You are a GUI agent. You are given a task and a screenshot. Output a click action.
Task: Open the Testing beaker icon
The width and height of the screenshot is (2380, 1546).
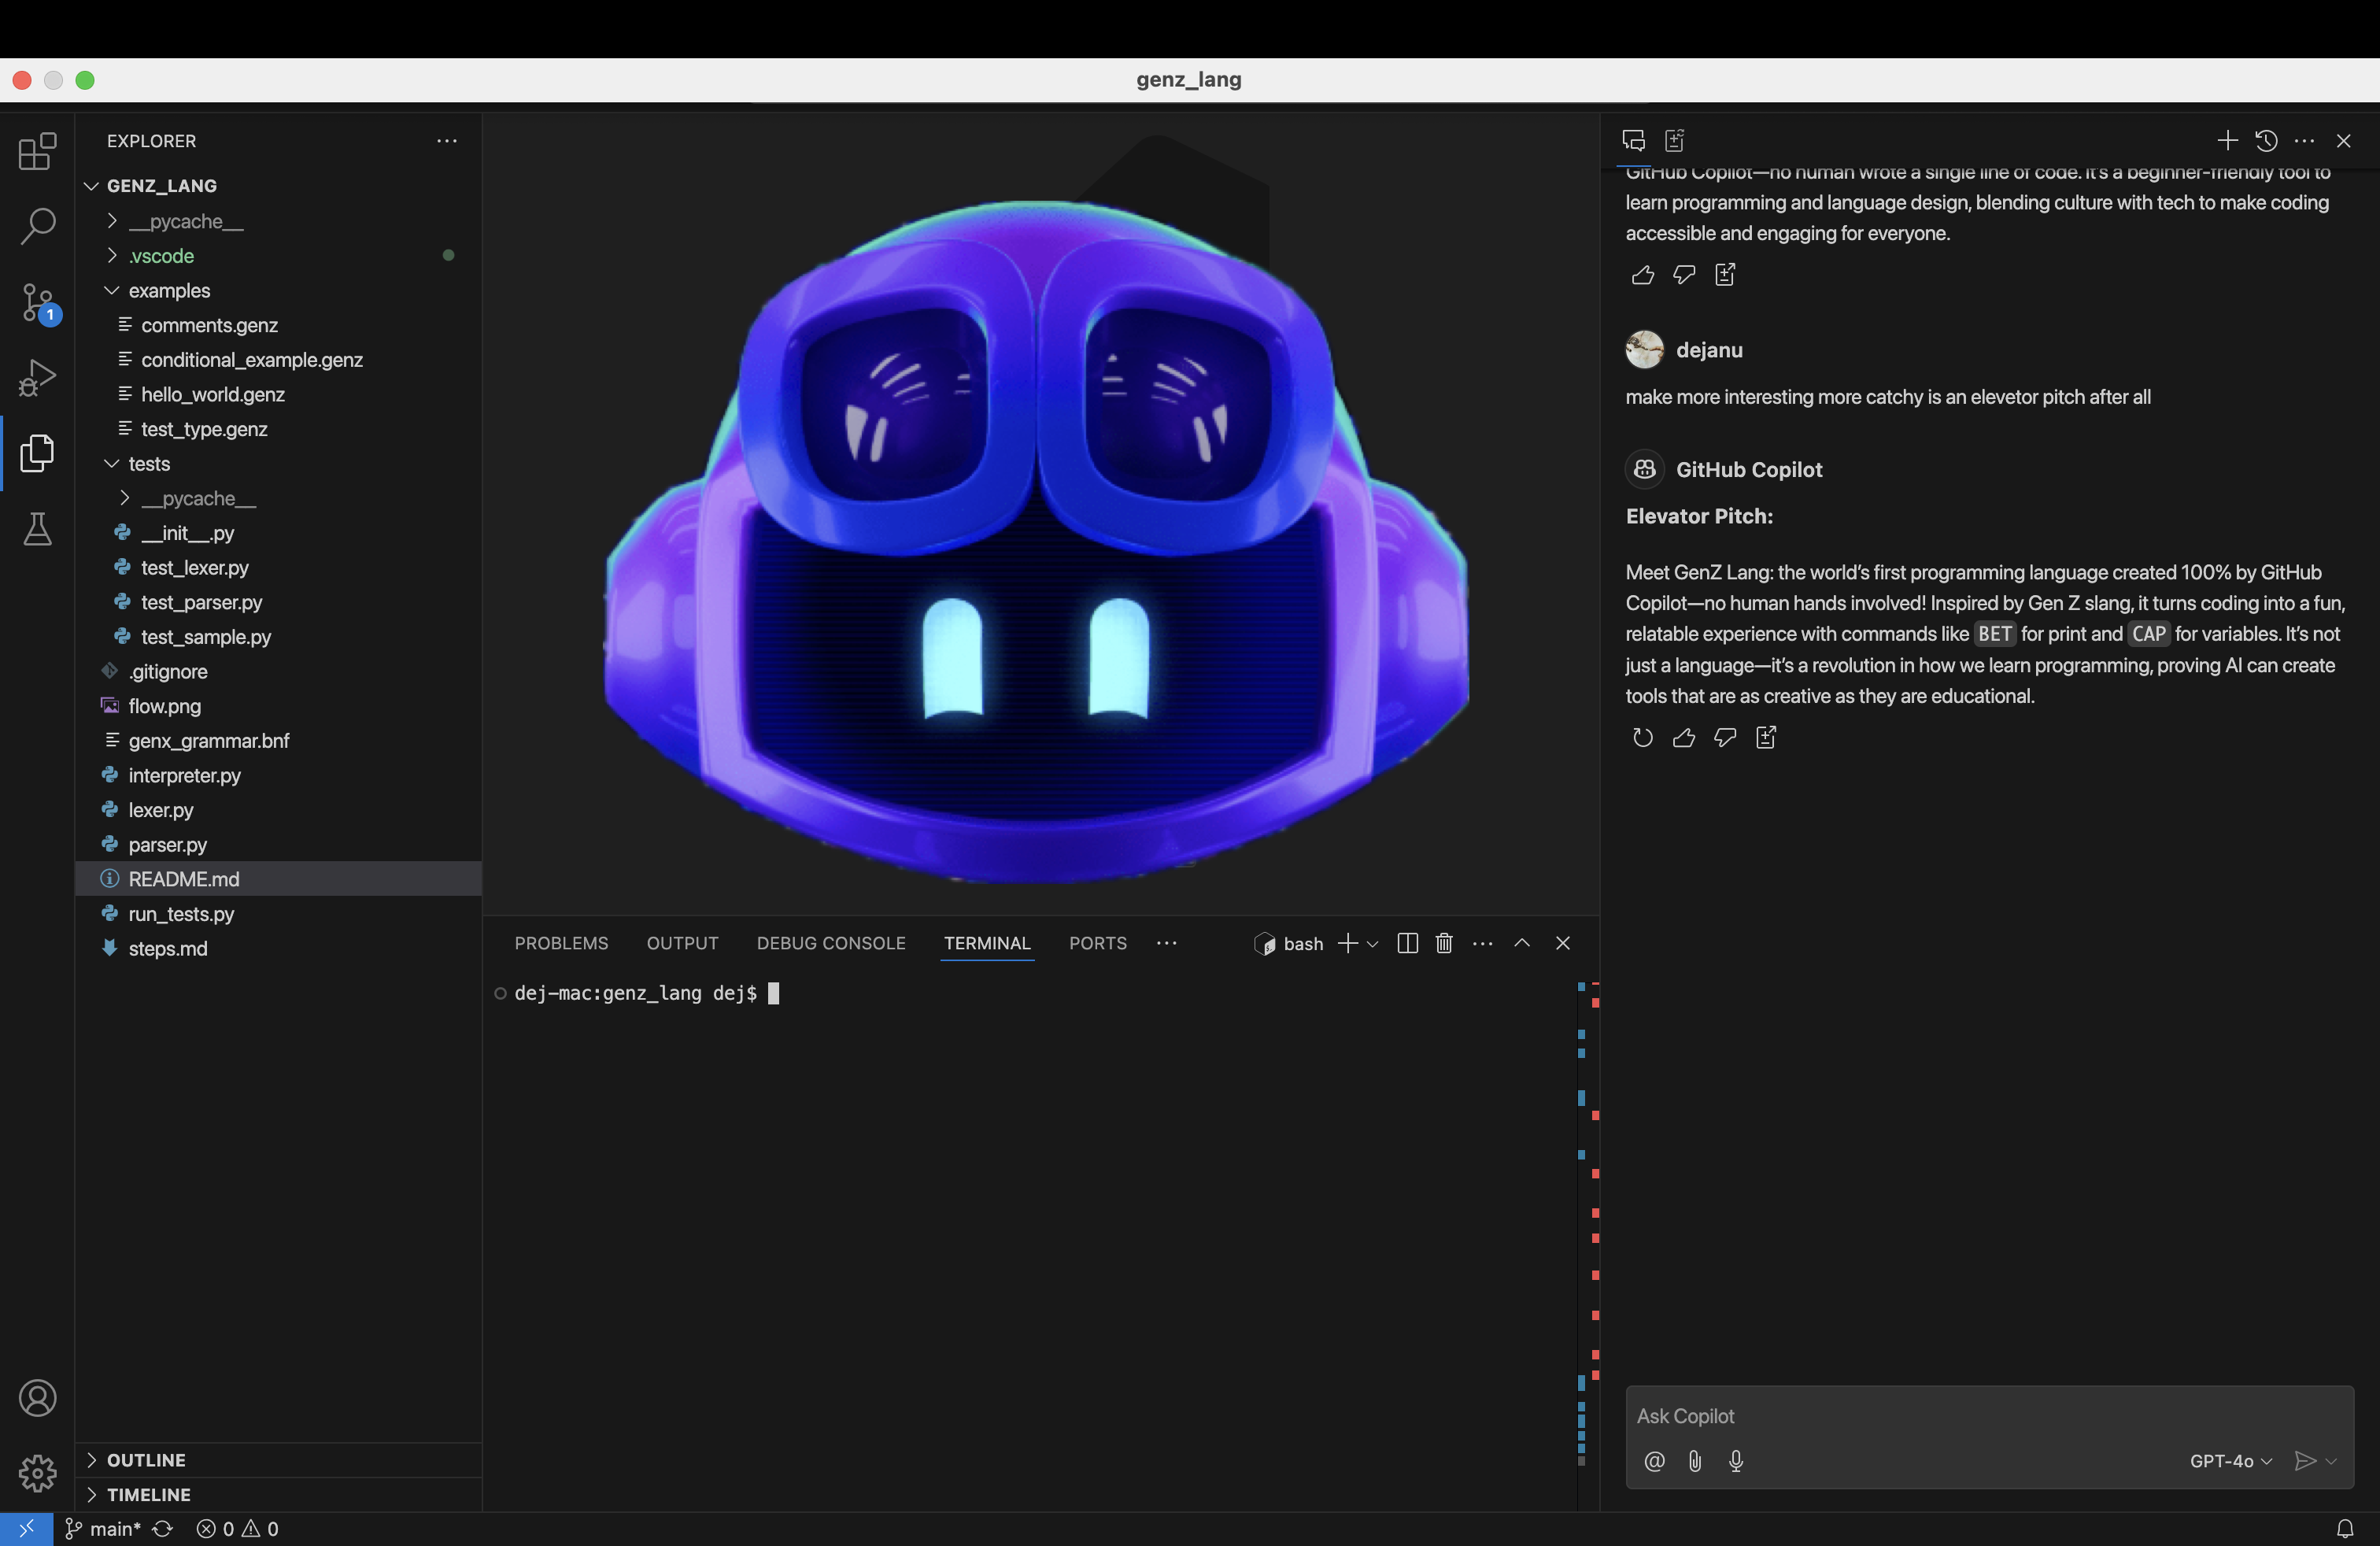click(37, 529)
